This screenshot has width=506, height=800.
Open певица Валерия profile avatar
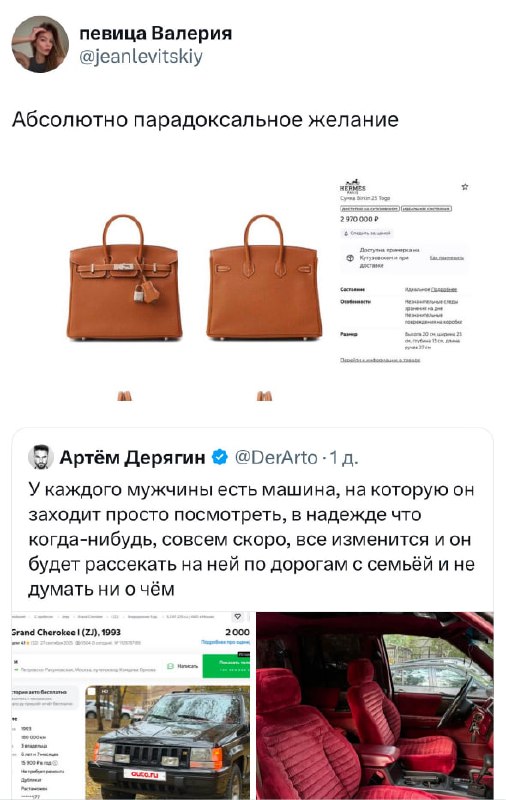pos(40,44)
